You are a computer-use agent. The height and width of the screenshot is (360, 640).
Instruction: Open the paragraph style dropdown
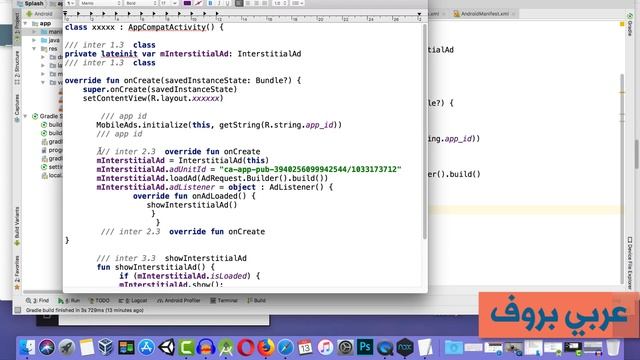click(x=71, y=3)
